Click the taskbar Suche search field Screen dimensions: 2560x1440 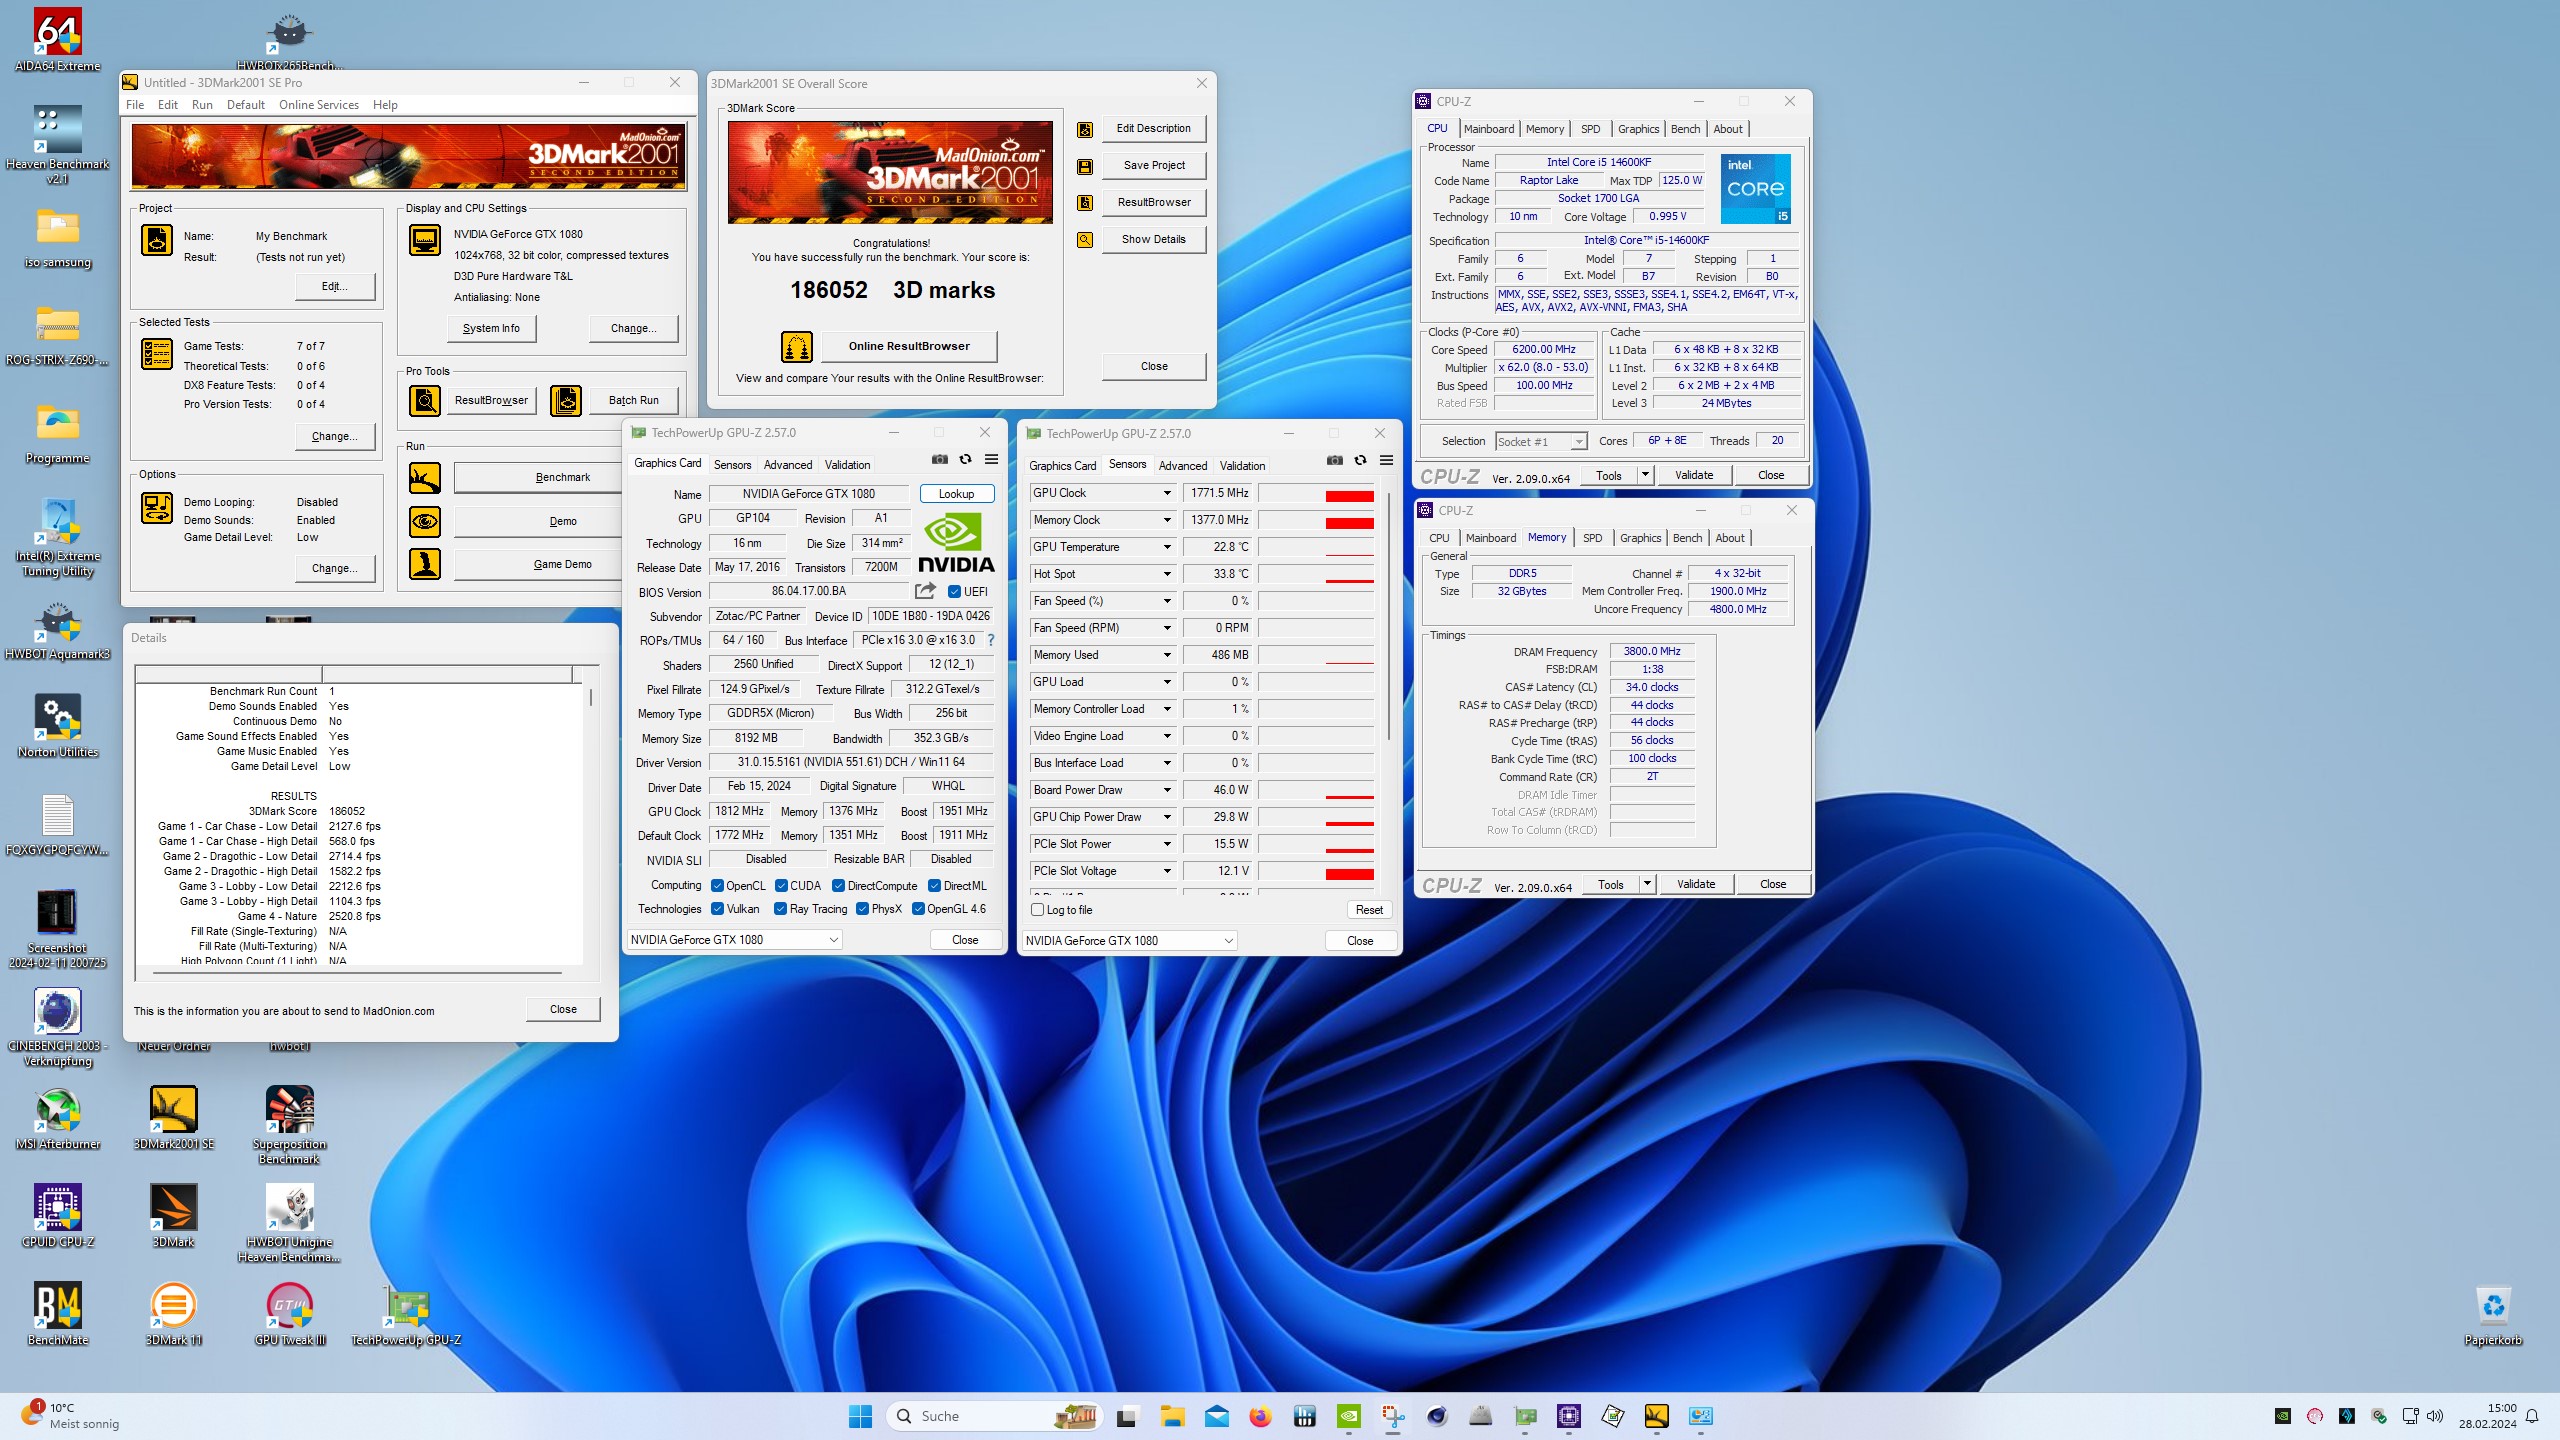click(x=994, y=1416)
